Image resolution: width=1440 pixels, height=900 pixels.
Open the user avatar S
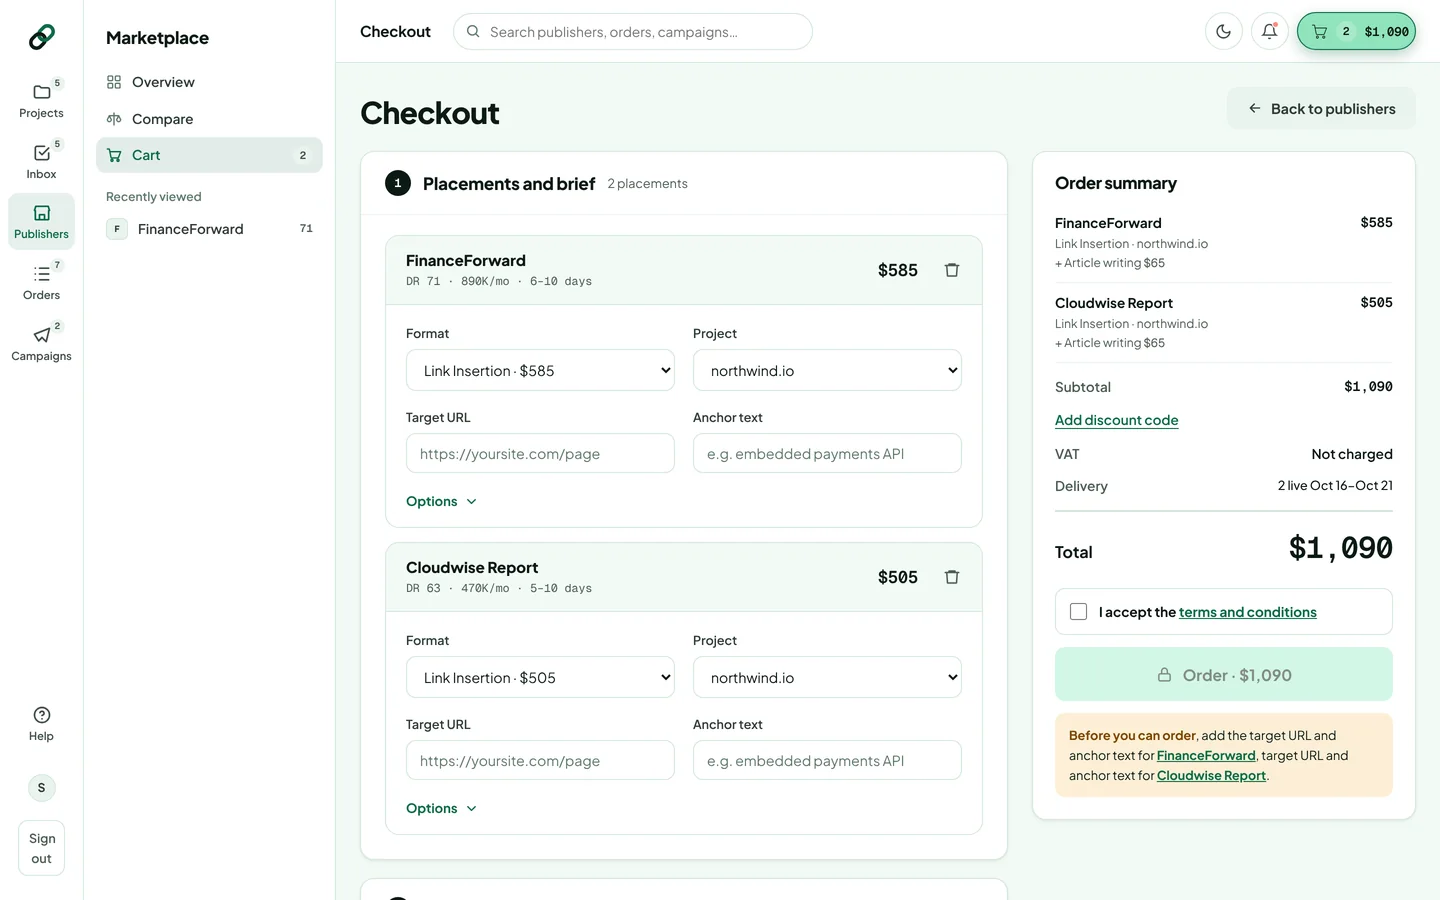click(41, 788)
